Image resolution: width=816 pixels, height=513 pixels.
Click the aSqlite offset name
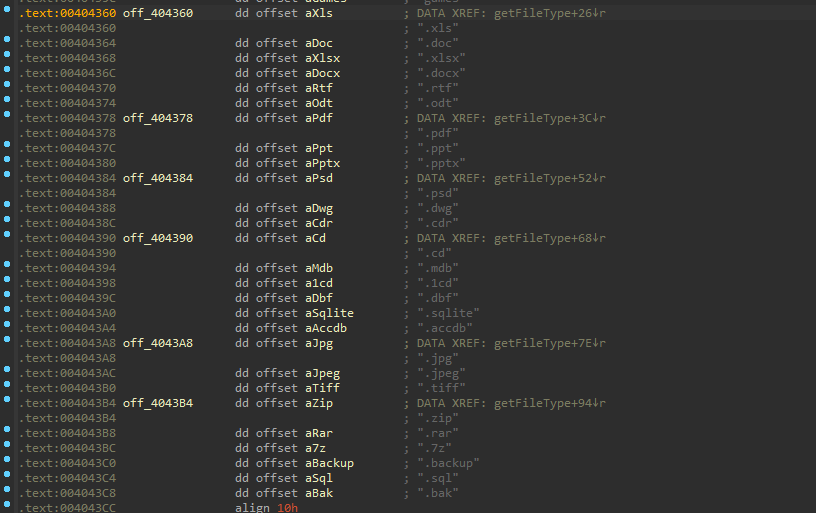tap(329, 313)
